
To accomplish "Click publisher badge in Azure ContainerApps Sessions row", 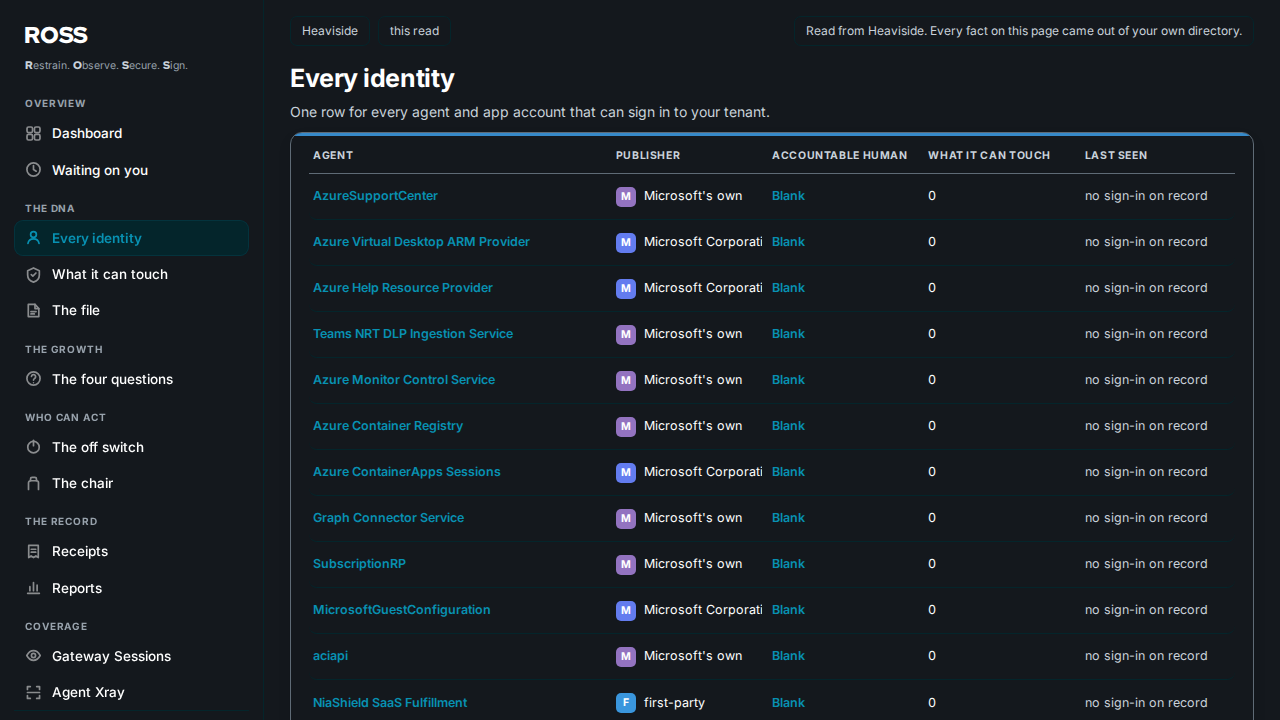I will click(x=626, y=472).
